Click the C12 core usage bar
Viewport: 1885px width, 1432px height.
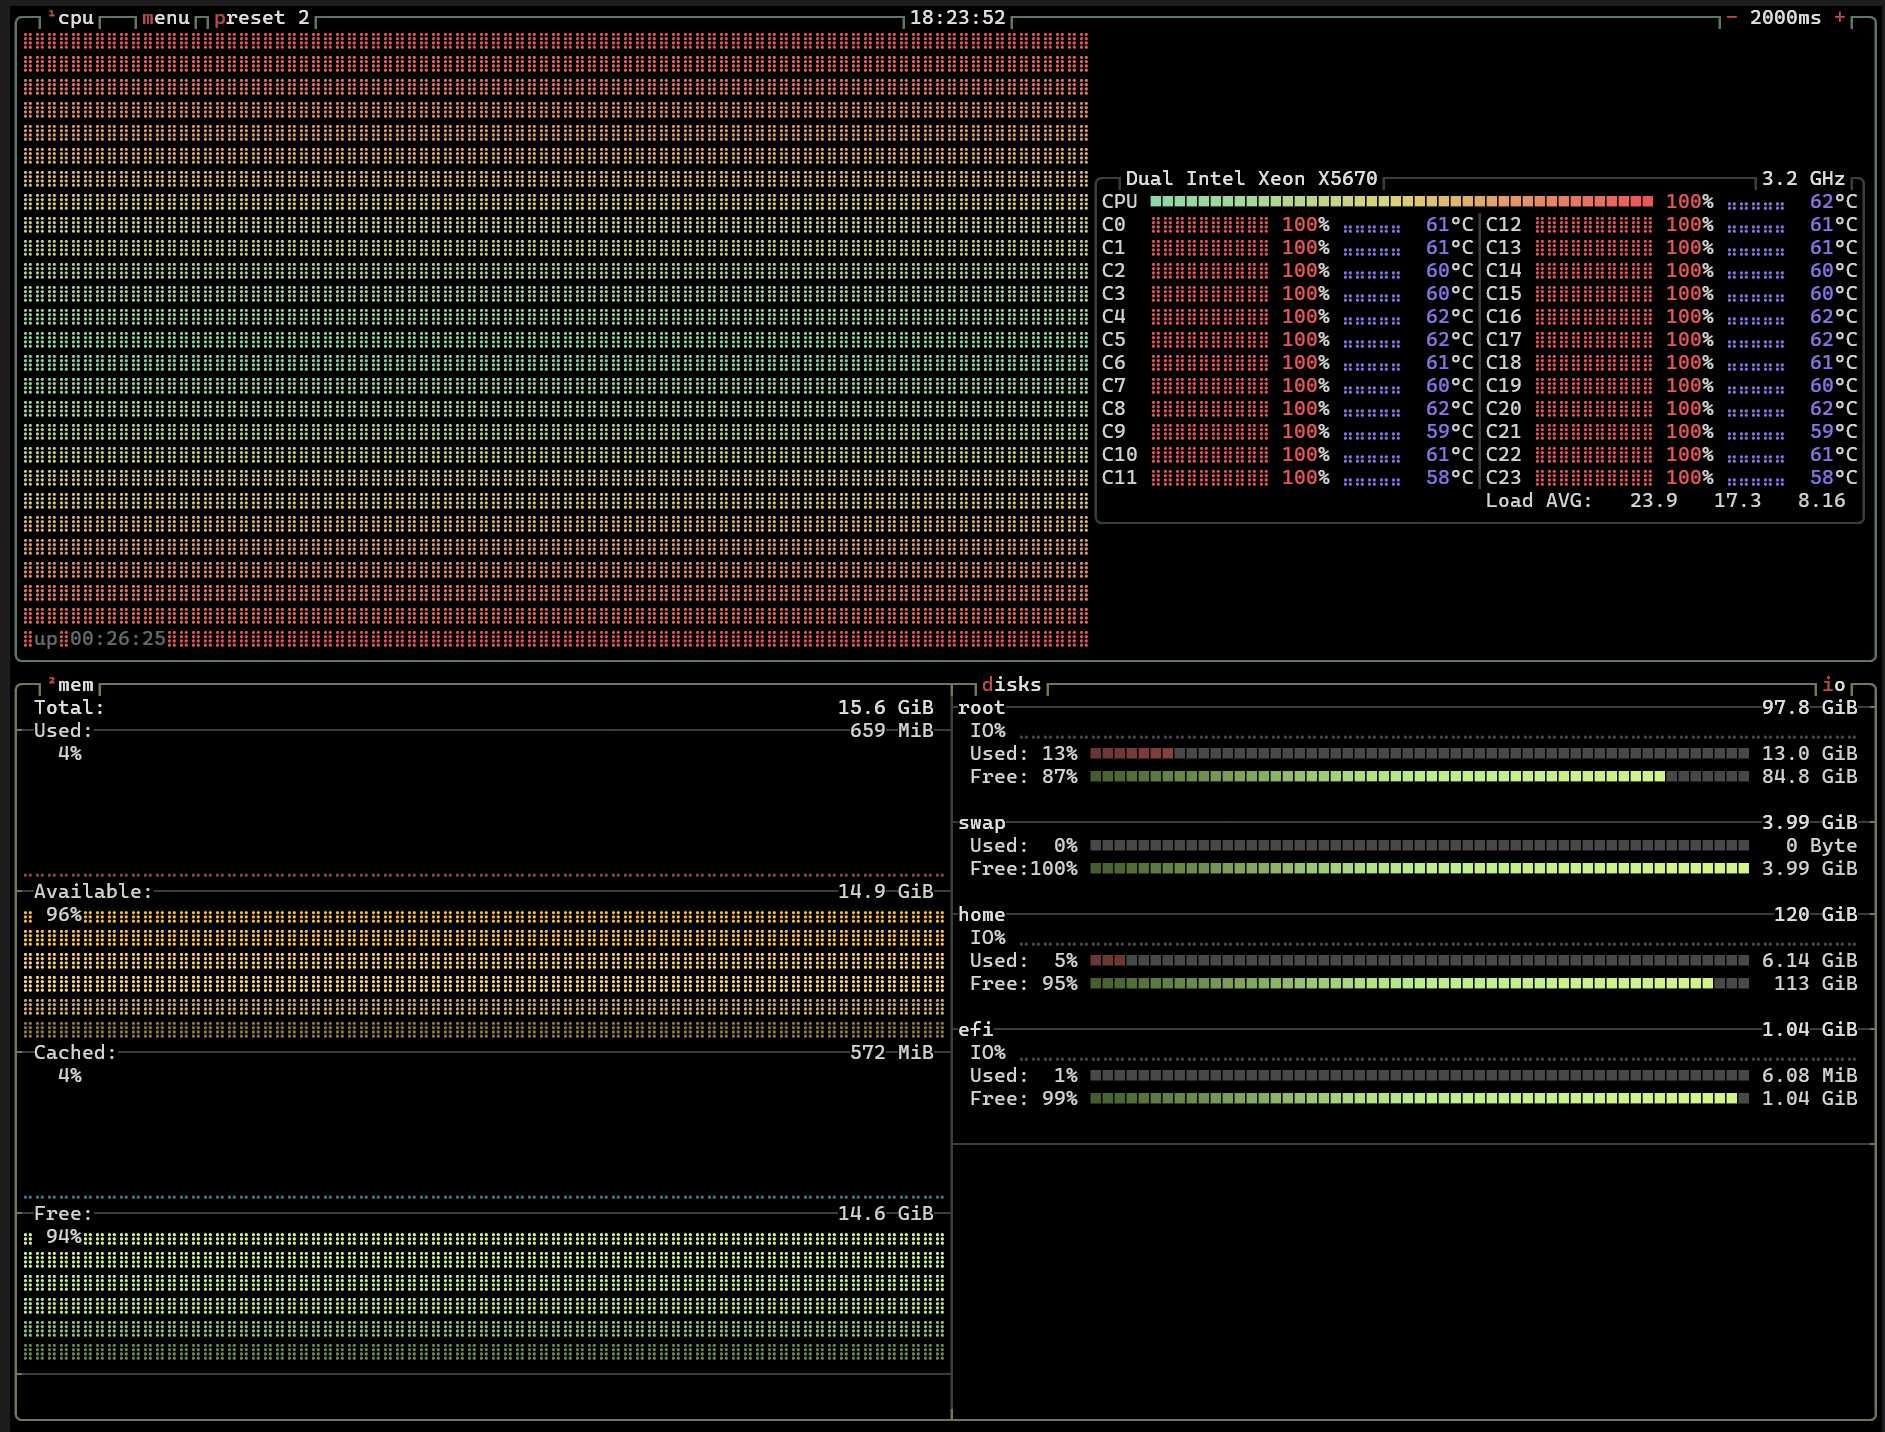tap(1594, 224)
